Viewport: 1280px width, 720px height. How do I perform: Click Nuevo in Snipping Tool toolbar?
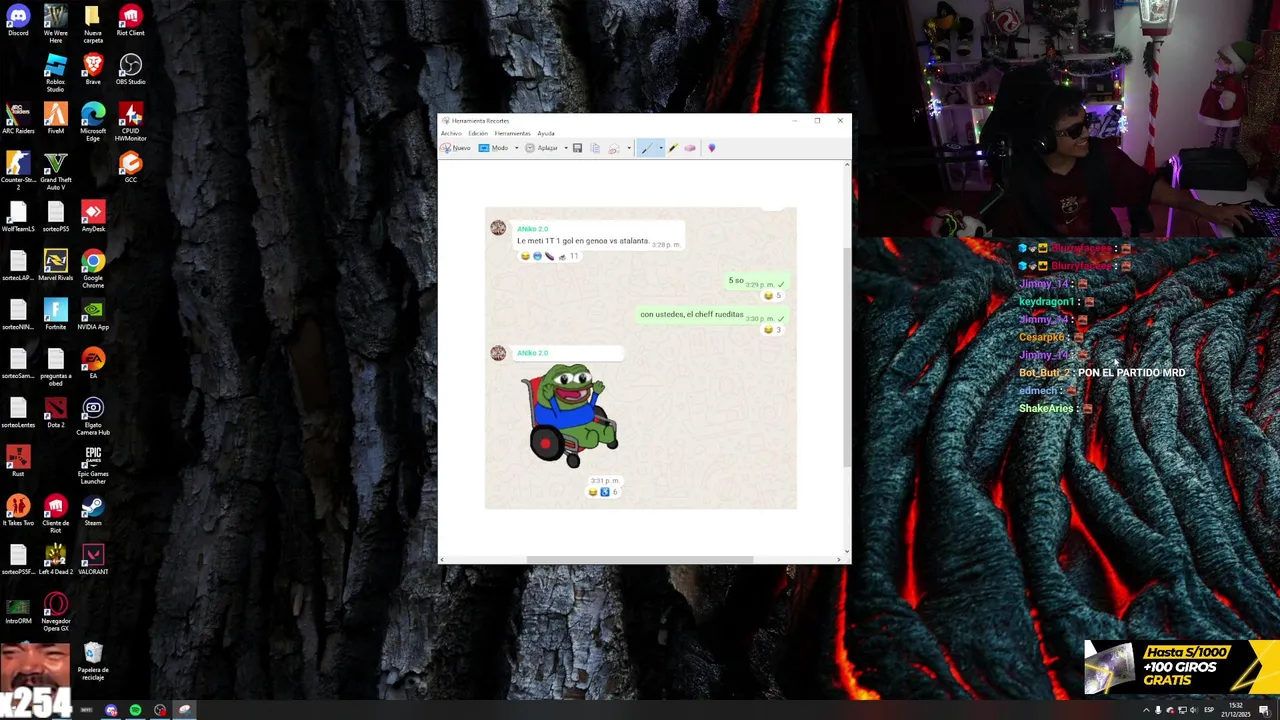(456, 148)
